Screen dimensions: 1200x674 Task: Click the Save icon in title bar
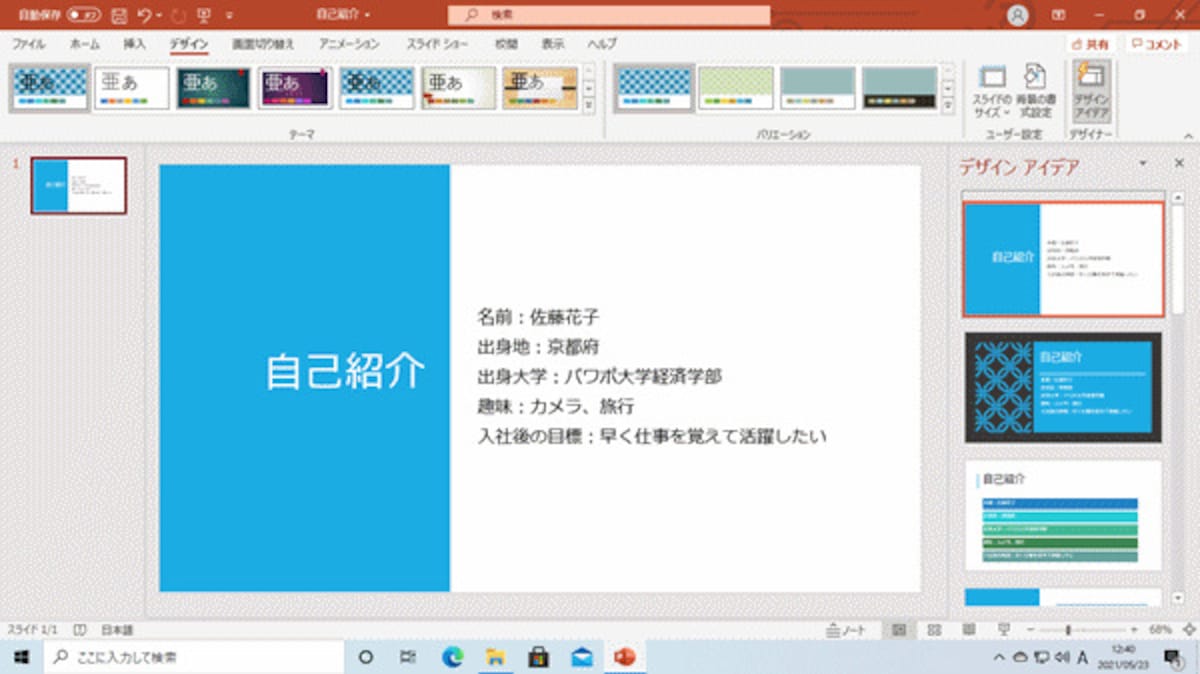[119, 15]
